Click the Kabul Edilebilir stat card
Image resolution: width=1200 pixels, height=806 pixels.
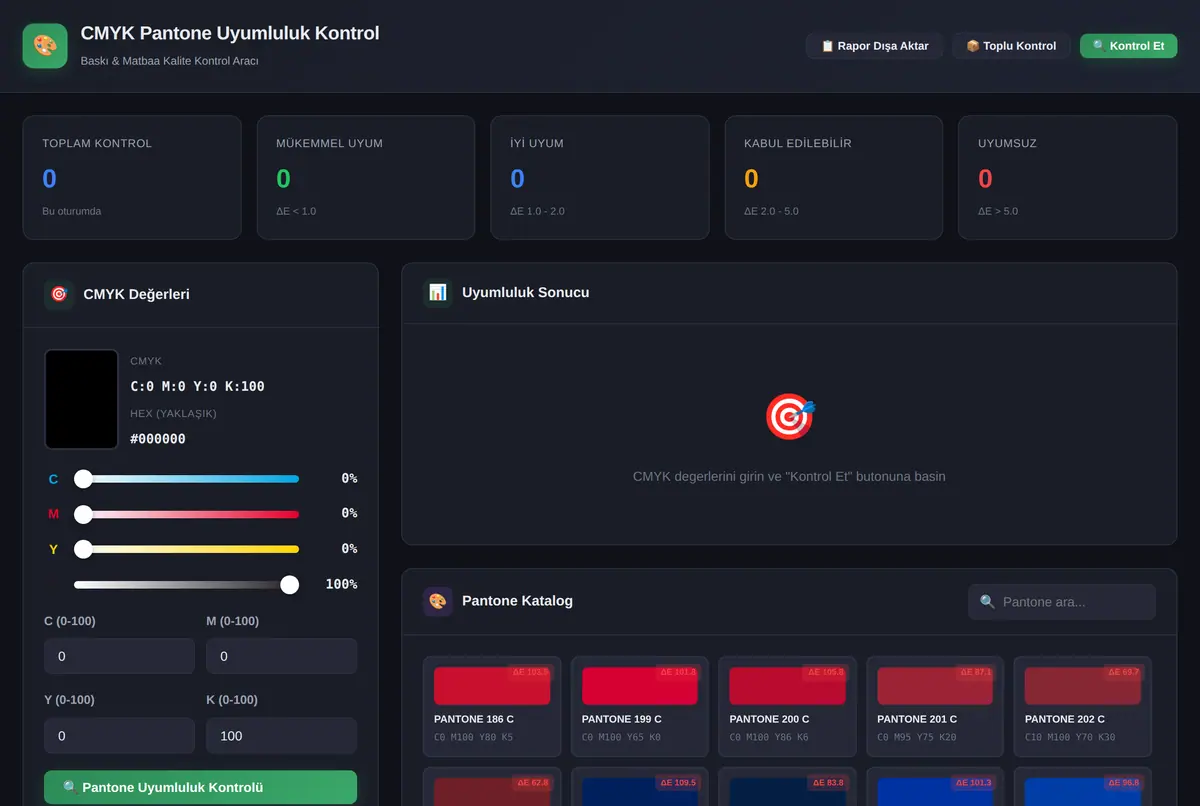point(834,177)
